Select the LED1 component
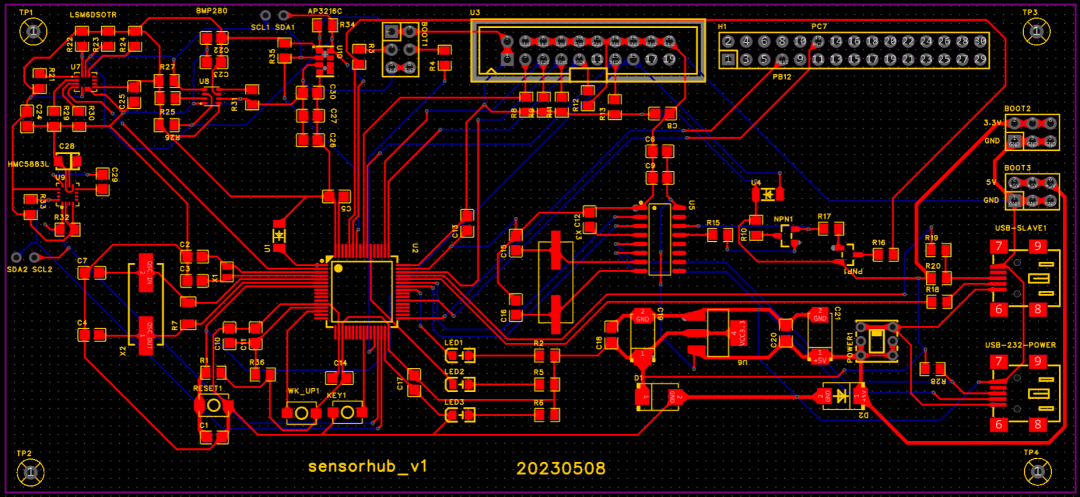 click(x=461, y=355)
